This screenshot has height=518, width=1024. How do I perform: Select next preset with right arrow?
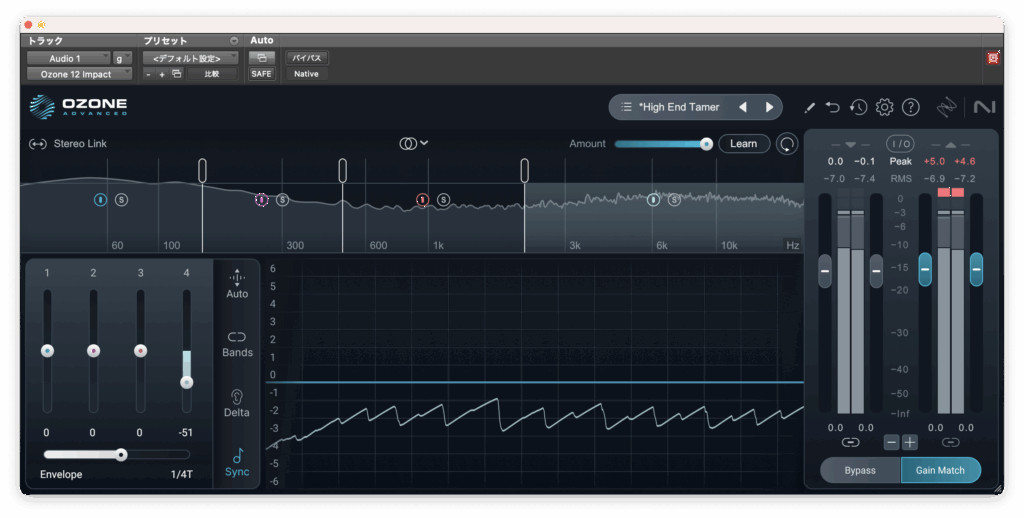coord(769,107)
